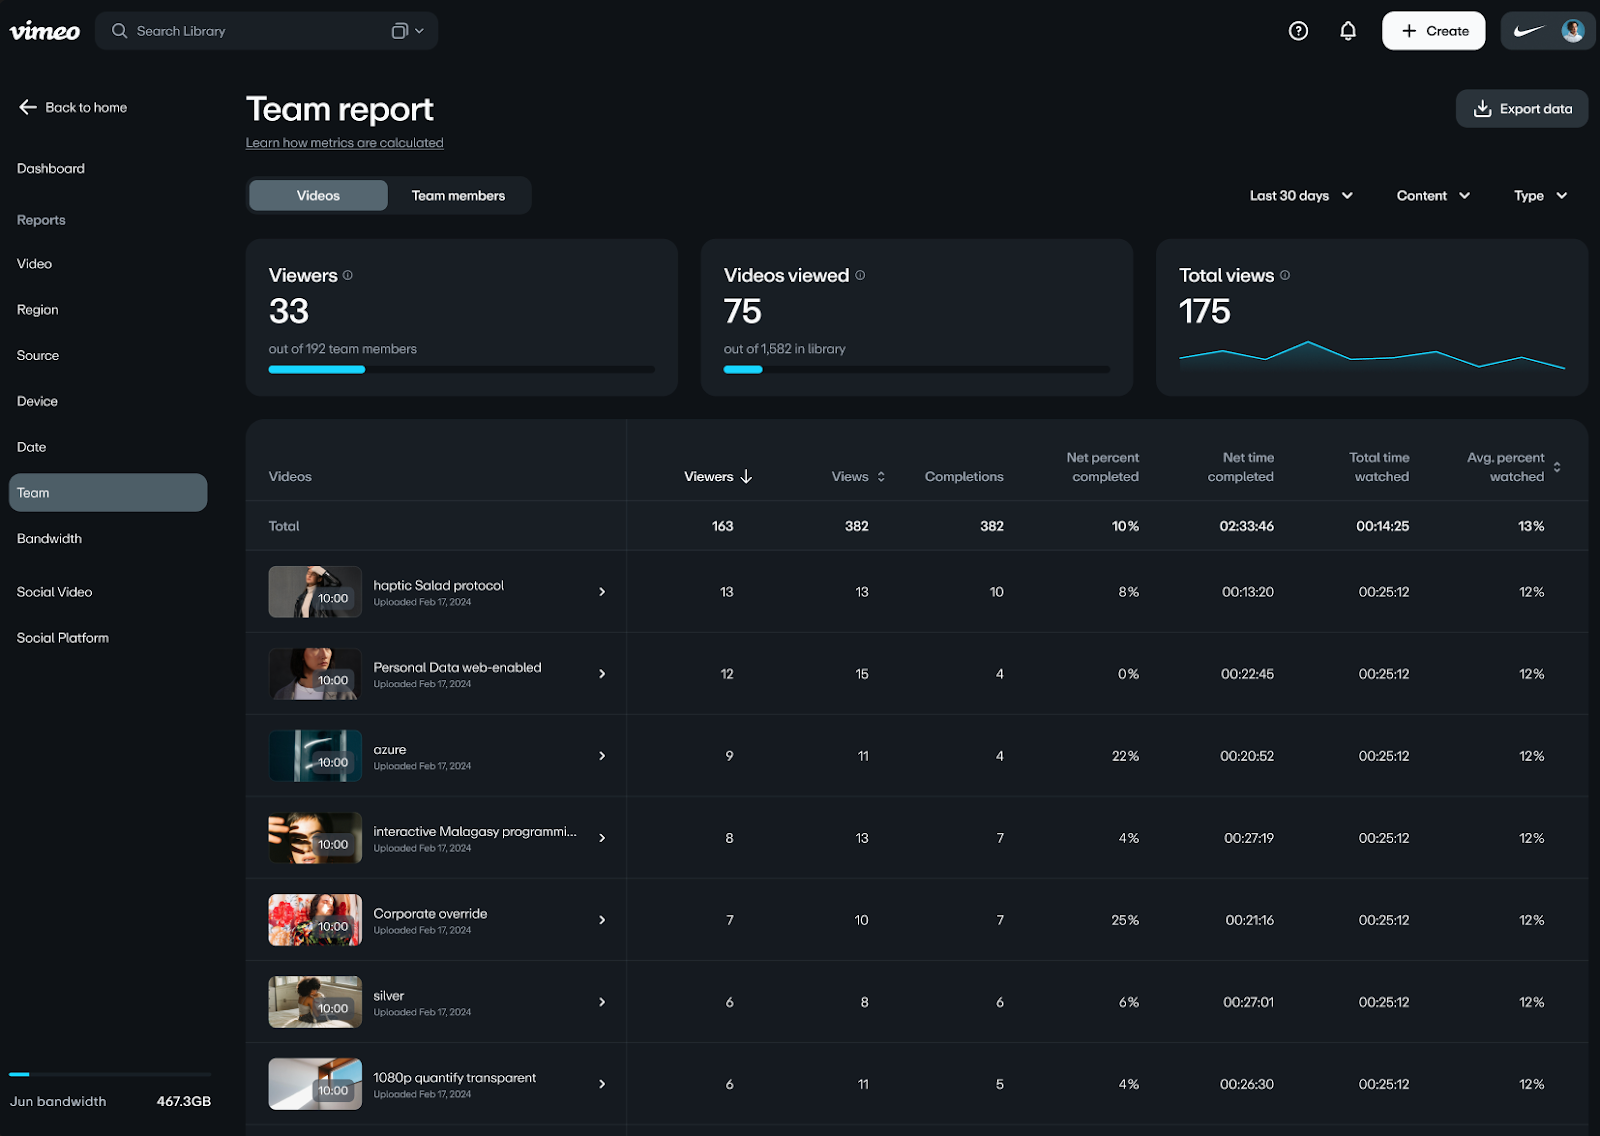Click the help question mark icon
The image size is (1600, 1136).
pyautogui.click(x=1297, y=30)
